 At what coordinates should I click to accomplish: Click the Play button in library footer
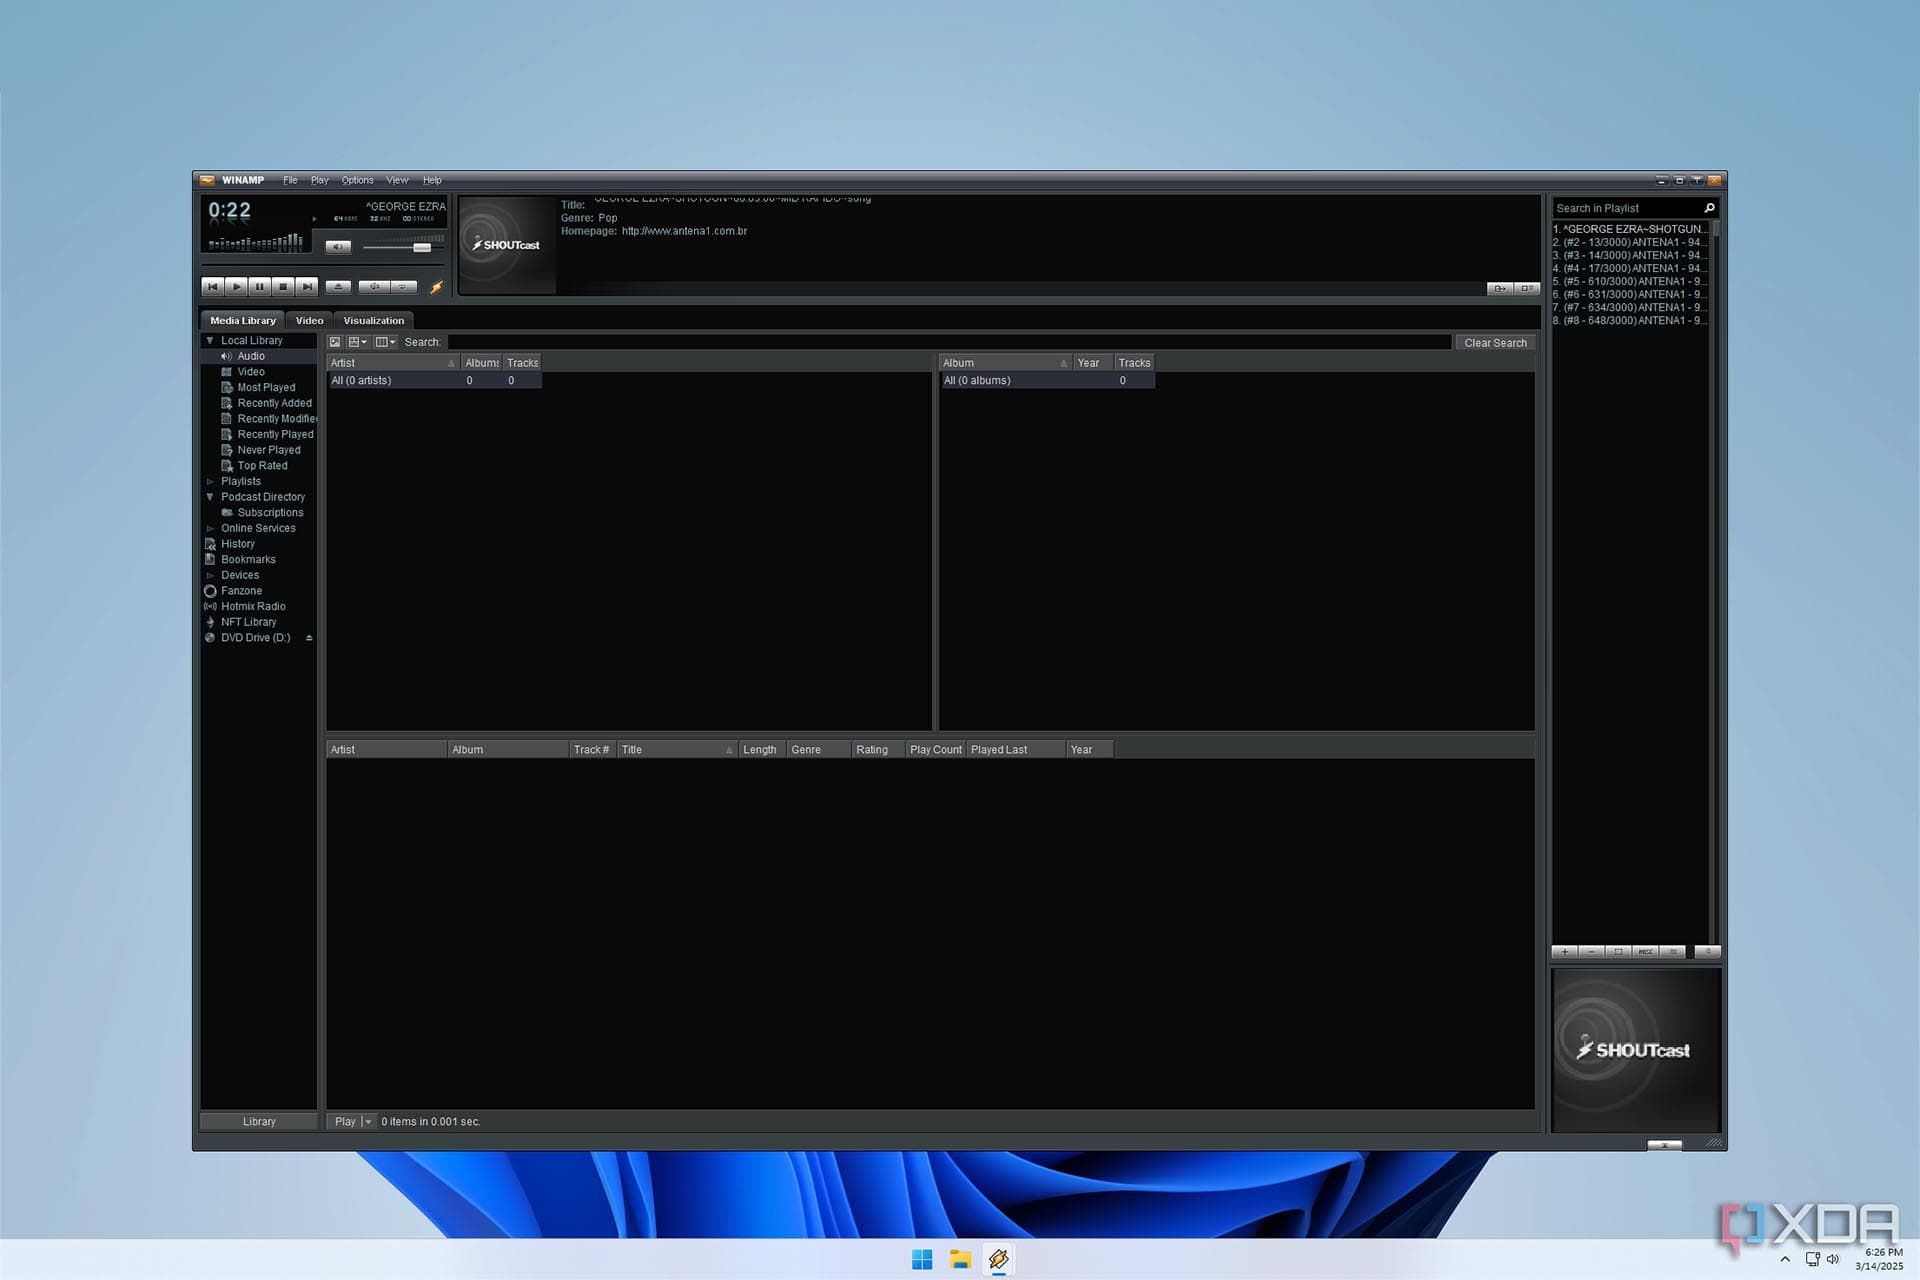pos(344,1122)
